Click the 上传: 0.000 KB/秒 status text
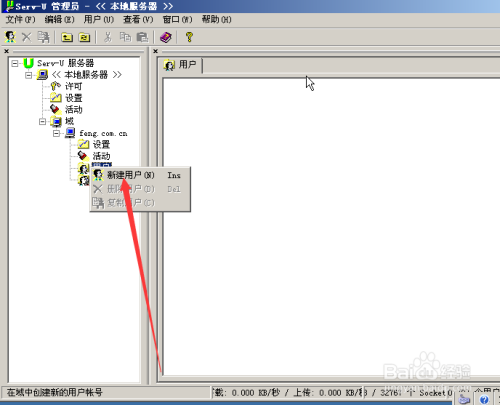This screenshot has width=500, height=405. (328, 393)
